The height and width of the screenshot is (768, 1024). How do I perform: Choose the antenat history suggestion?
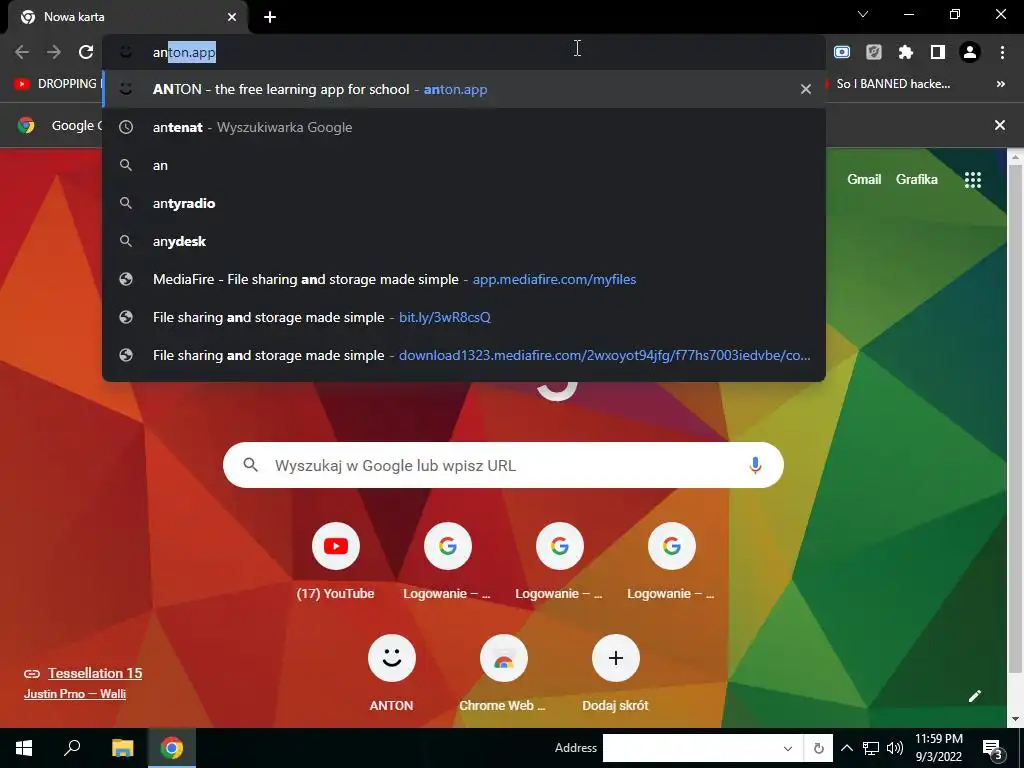464,127
